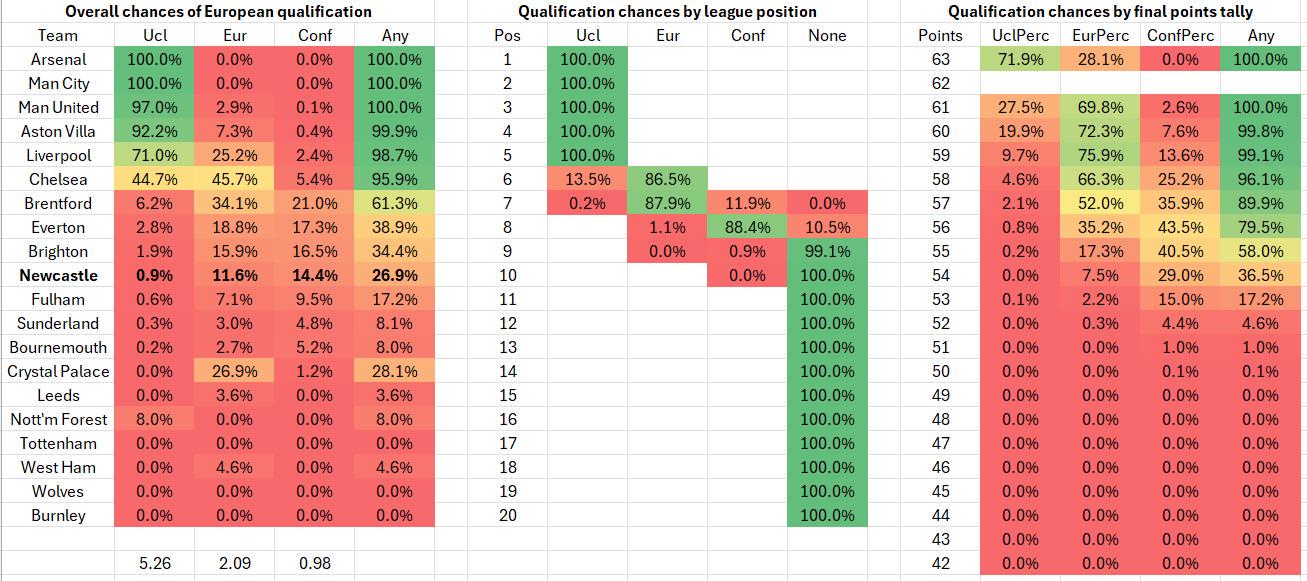Click 'Qualification chances by league position' title
Screen dimensions: 1307x581
coord(667,12)
